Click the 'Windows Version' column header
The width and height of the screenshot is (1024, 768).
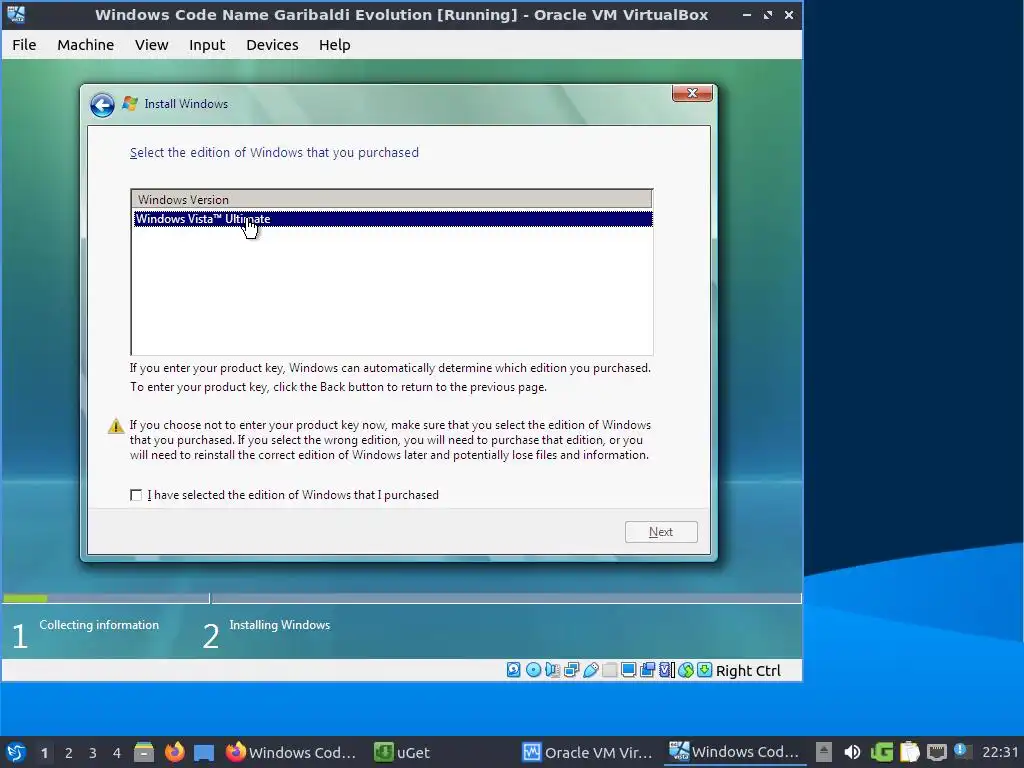click(392, 199)
